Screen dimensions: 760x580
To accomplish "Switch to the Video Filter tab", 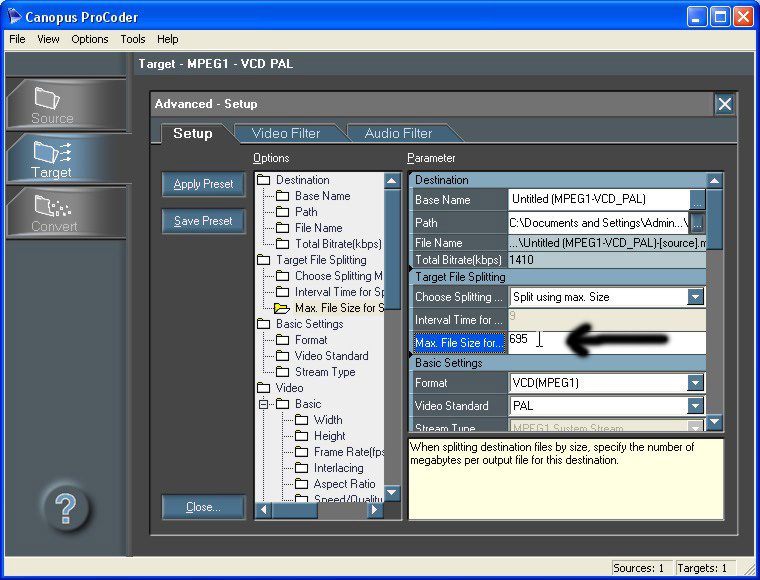I will 286,133.
